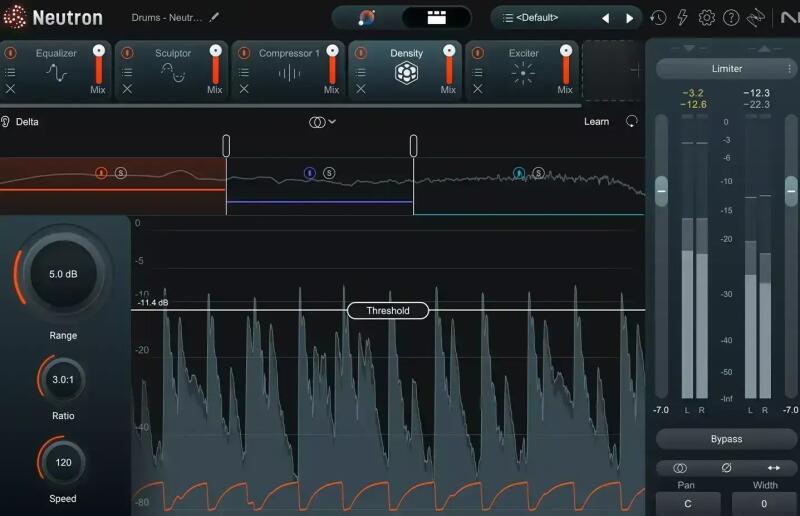Click the history clock icon

658,18
